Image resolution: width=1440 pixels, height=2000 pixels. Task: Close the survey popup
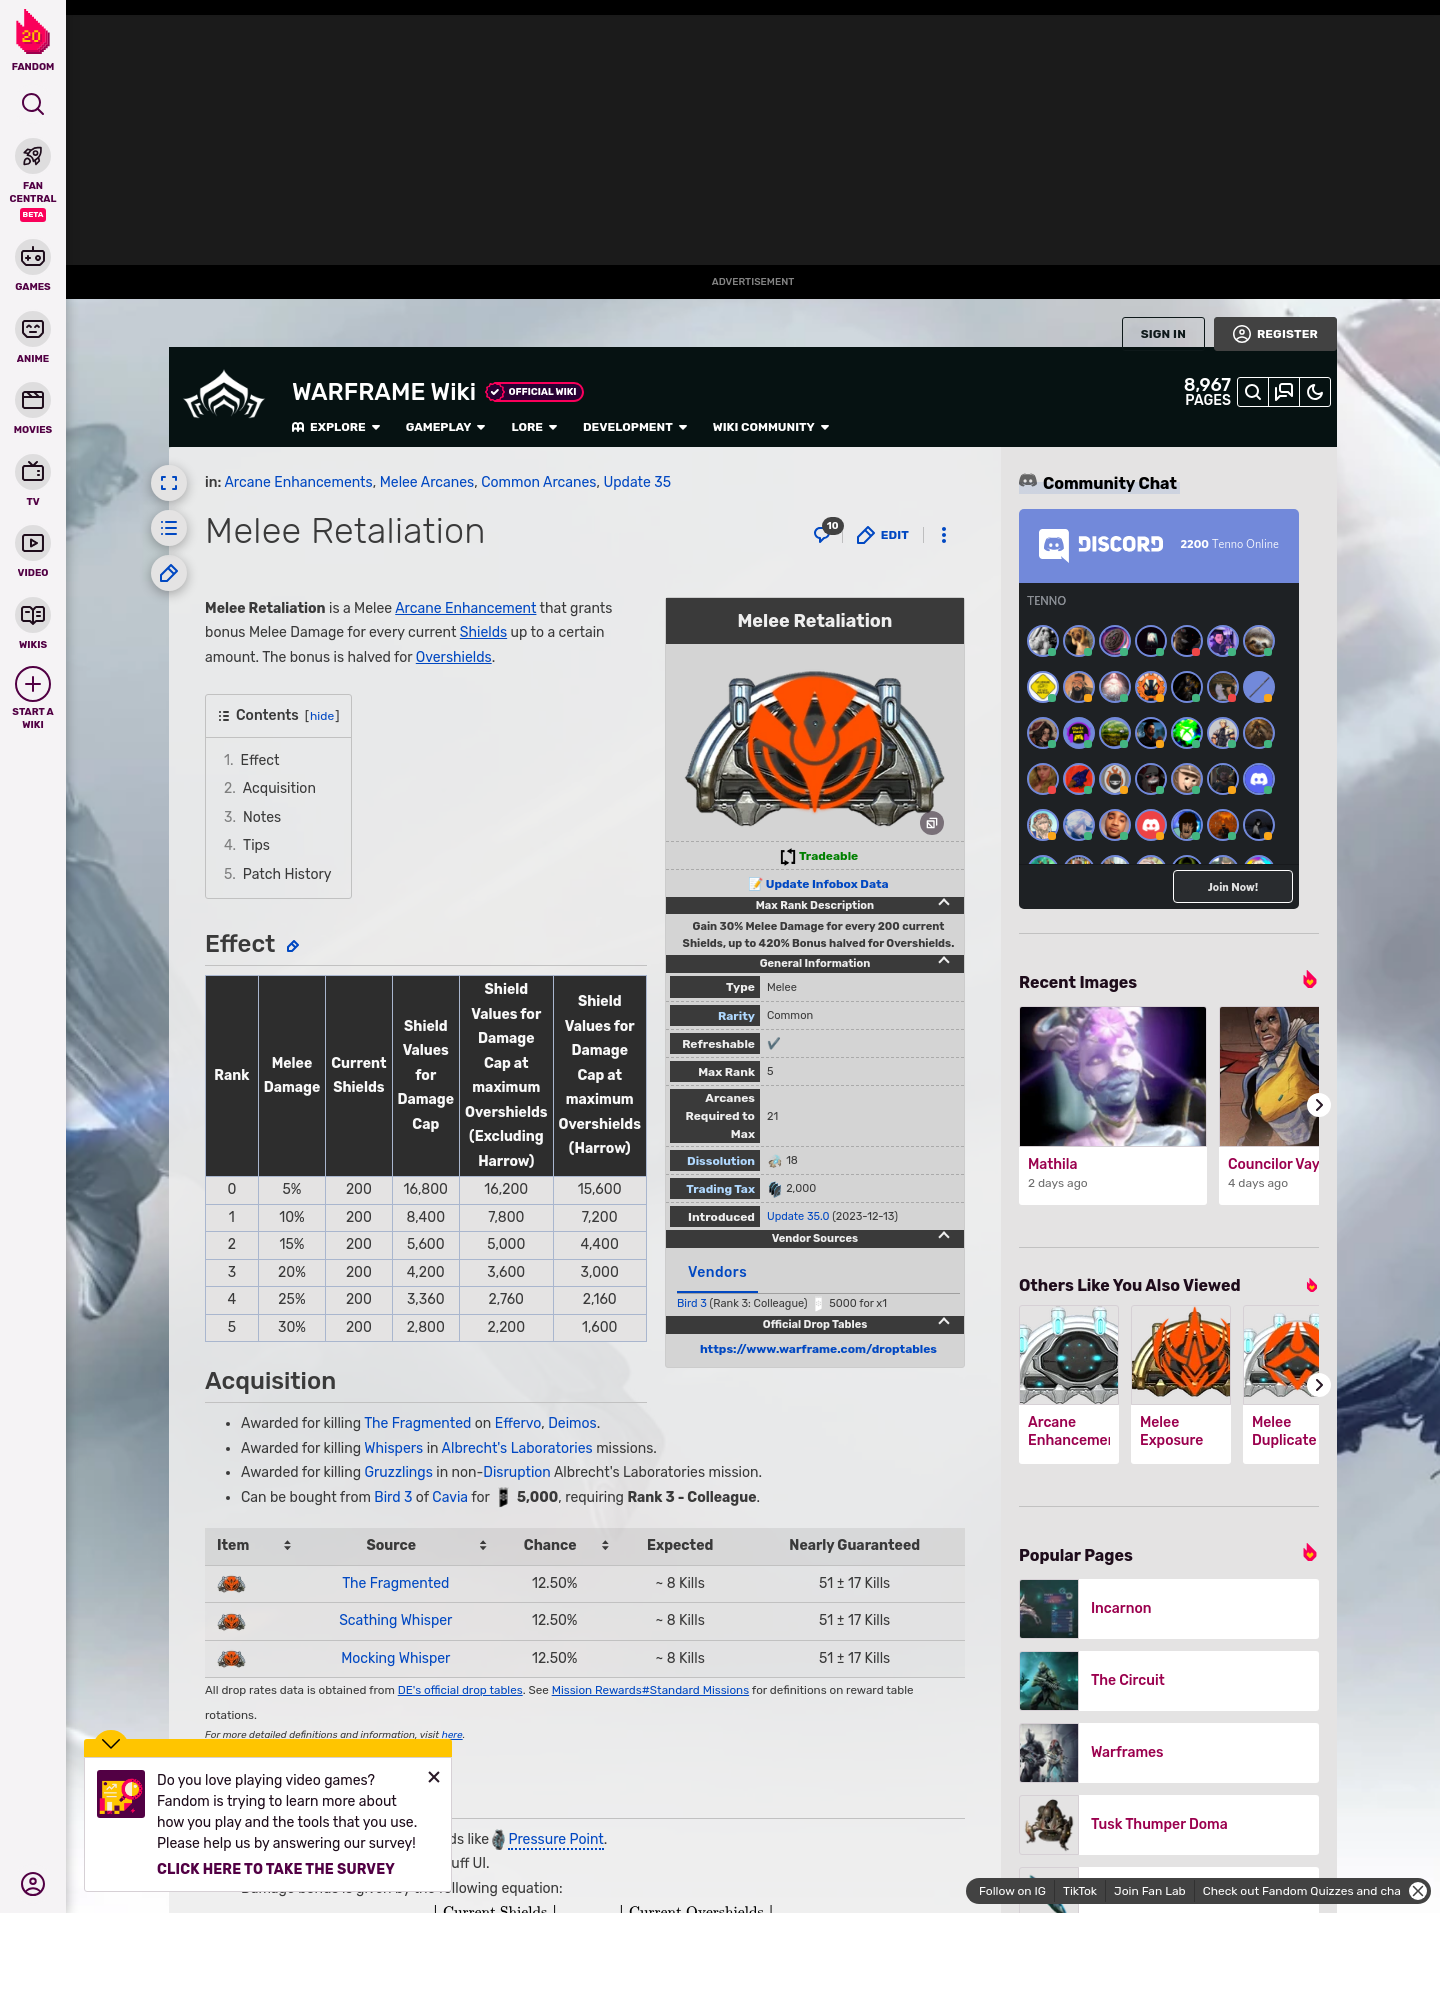pos(434,1777)
